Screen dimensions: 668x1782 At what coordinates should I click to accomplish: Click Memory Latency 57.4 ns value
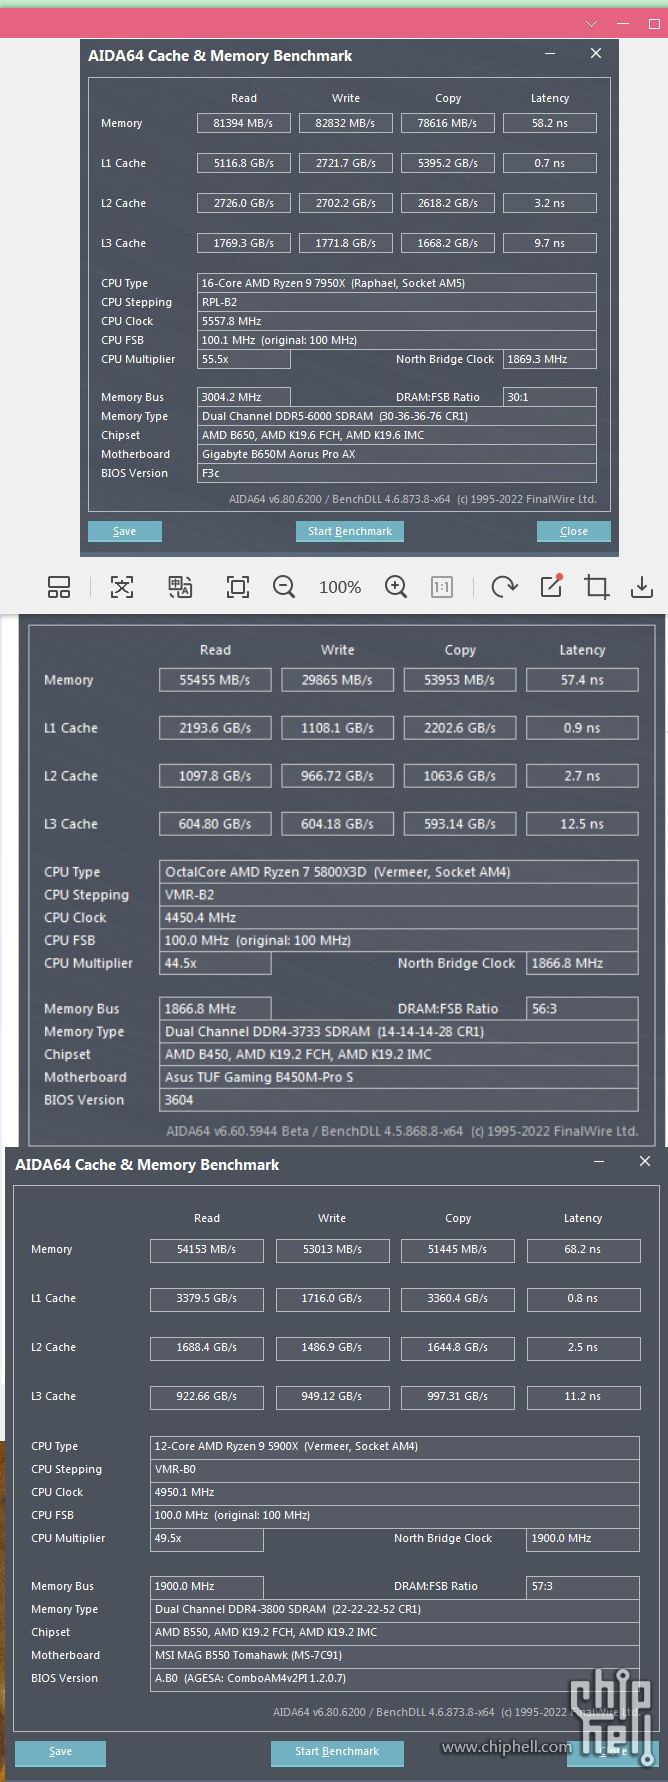tap(582, 680)
